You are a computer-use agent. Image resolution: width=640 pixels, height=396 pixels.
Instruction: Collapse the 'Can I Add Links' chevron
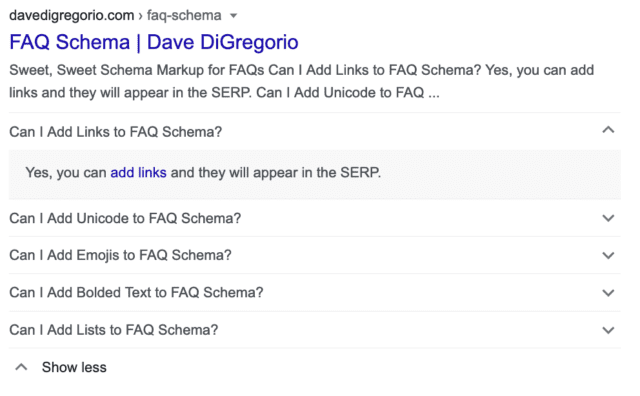608,130
